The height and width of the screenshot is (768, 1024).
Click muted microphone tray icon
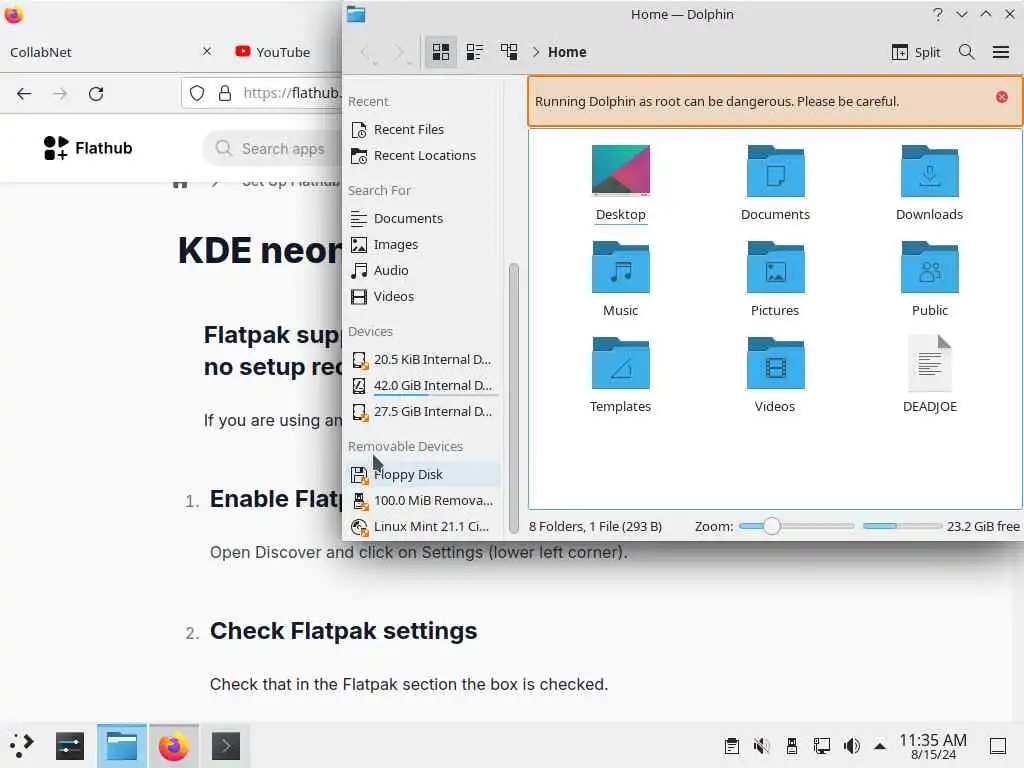click(761, 745)
